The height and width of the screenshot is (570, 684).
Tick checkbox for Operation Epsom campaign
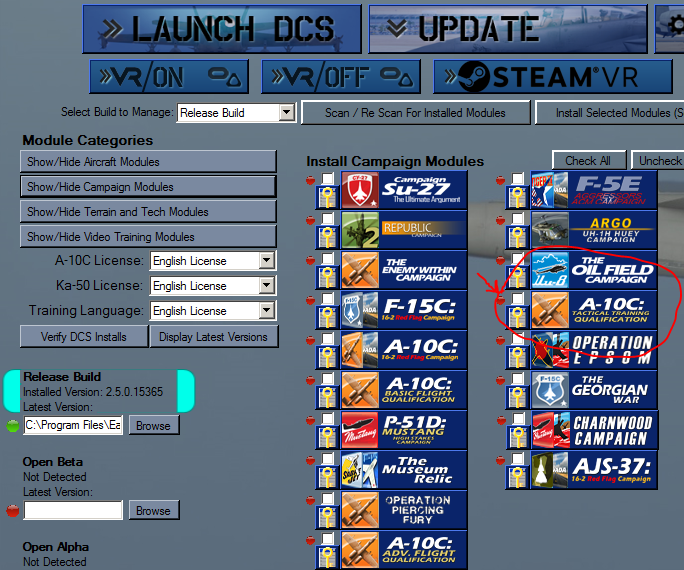coord(518,338)
